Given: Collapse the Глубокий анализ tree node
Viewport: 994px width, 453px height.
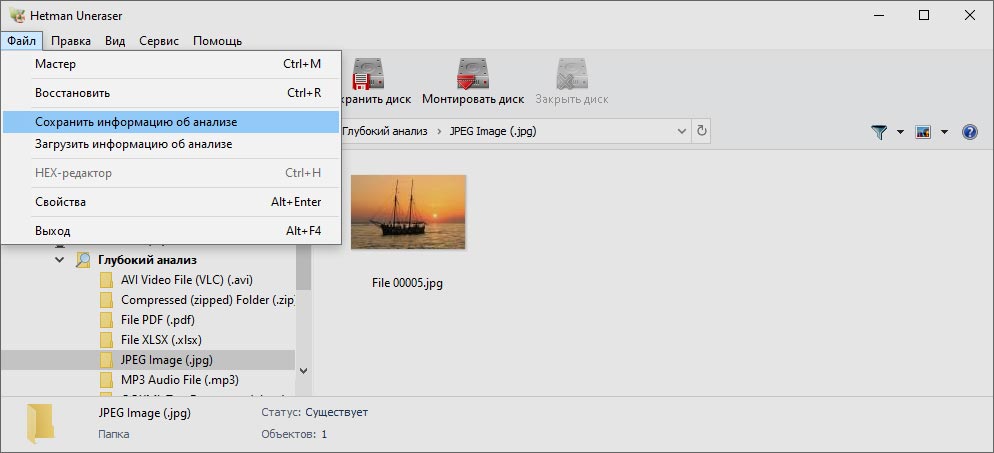Looking at the screenshot, I should point(60,260).
